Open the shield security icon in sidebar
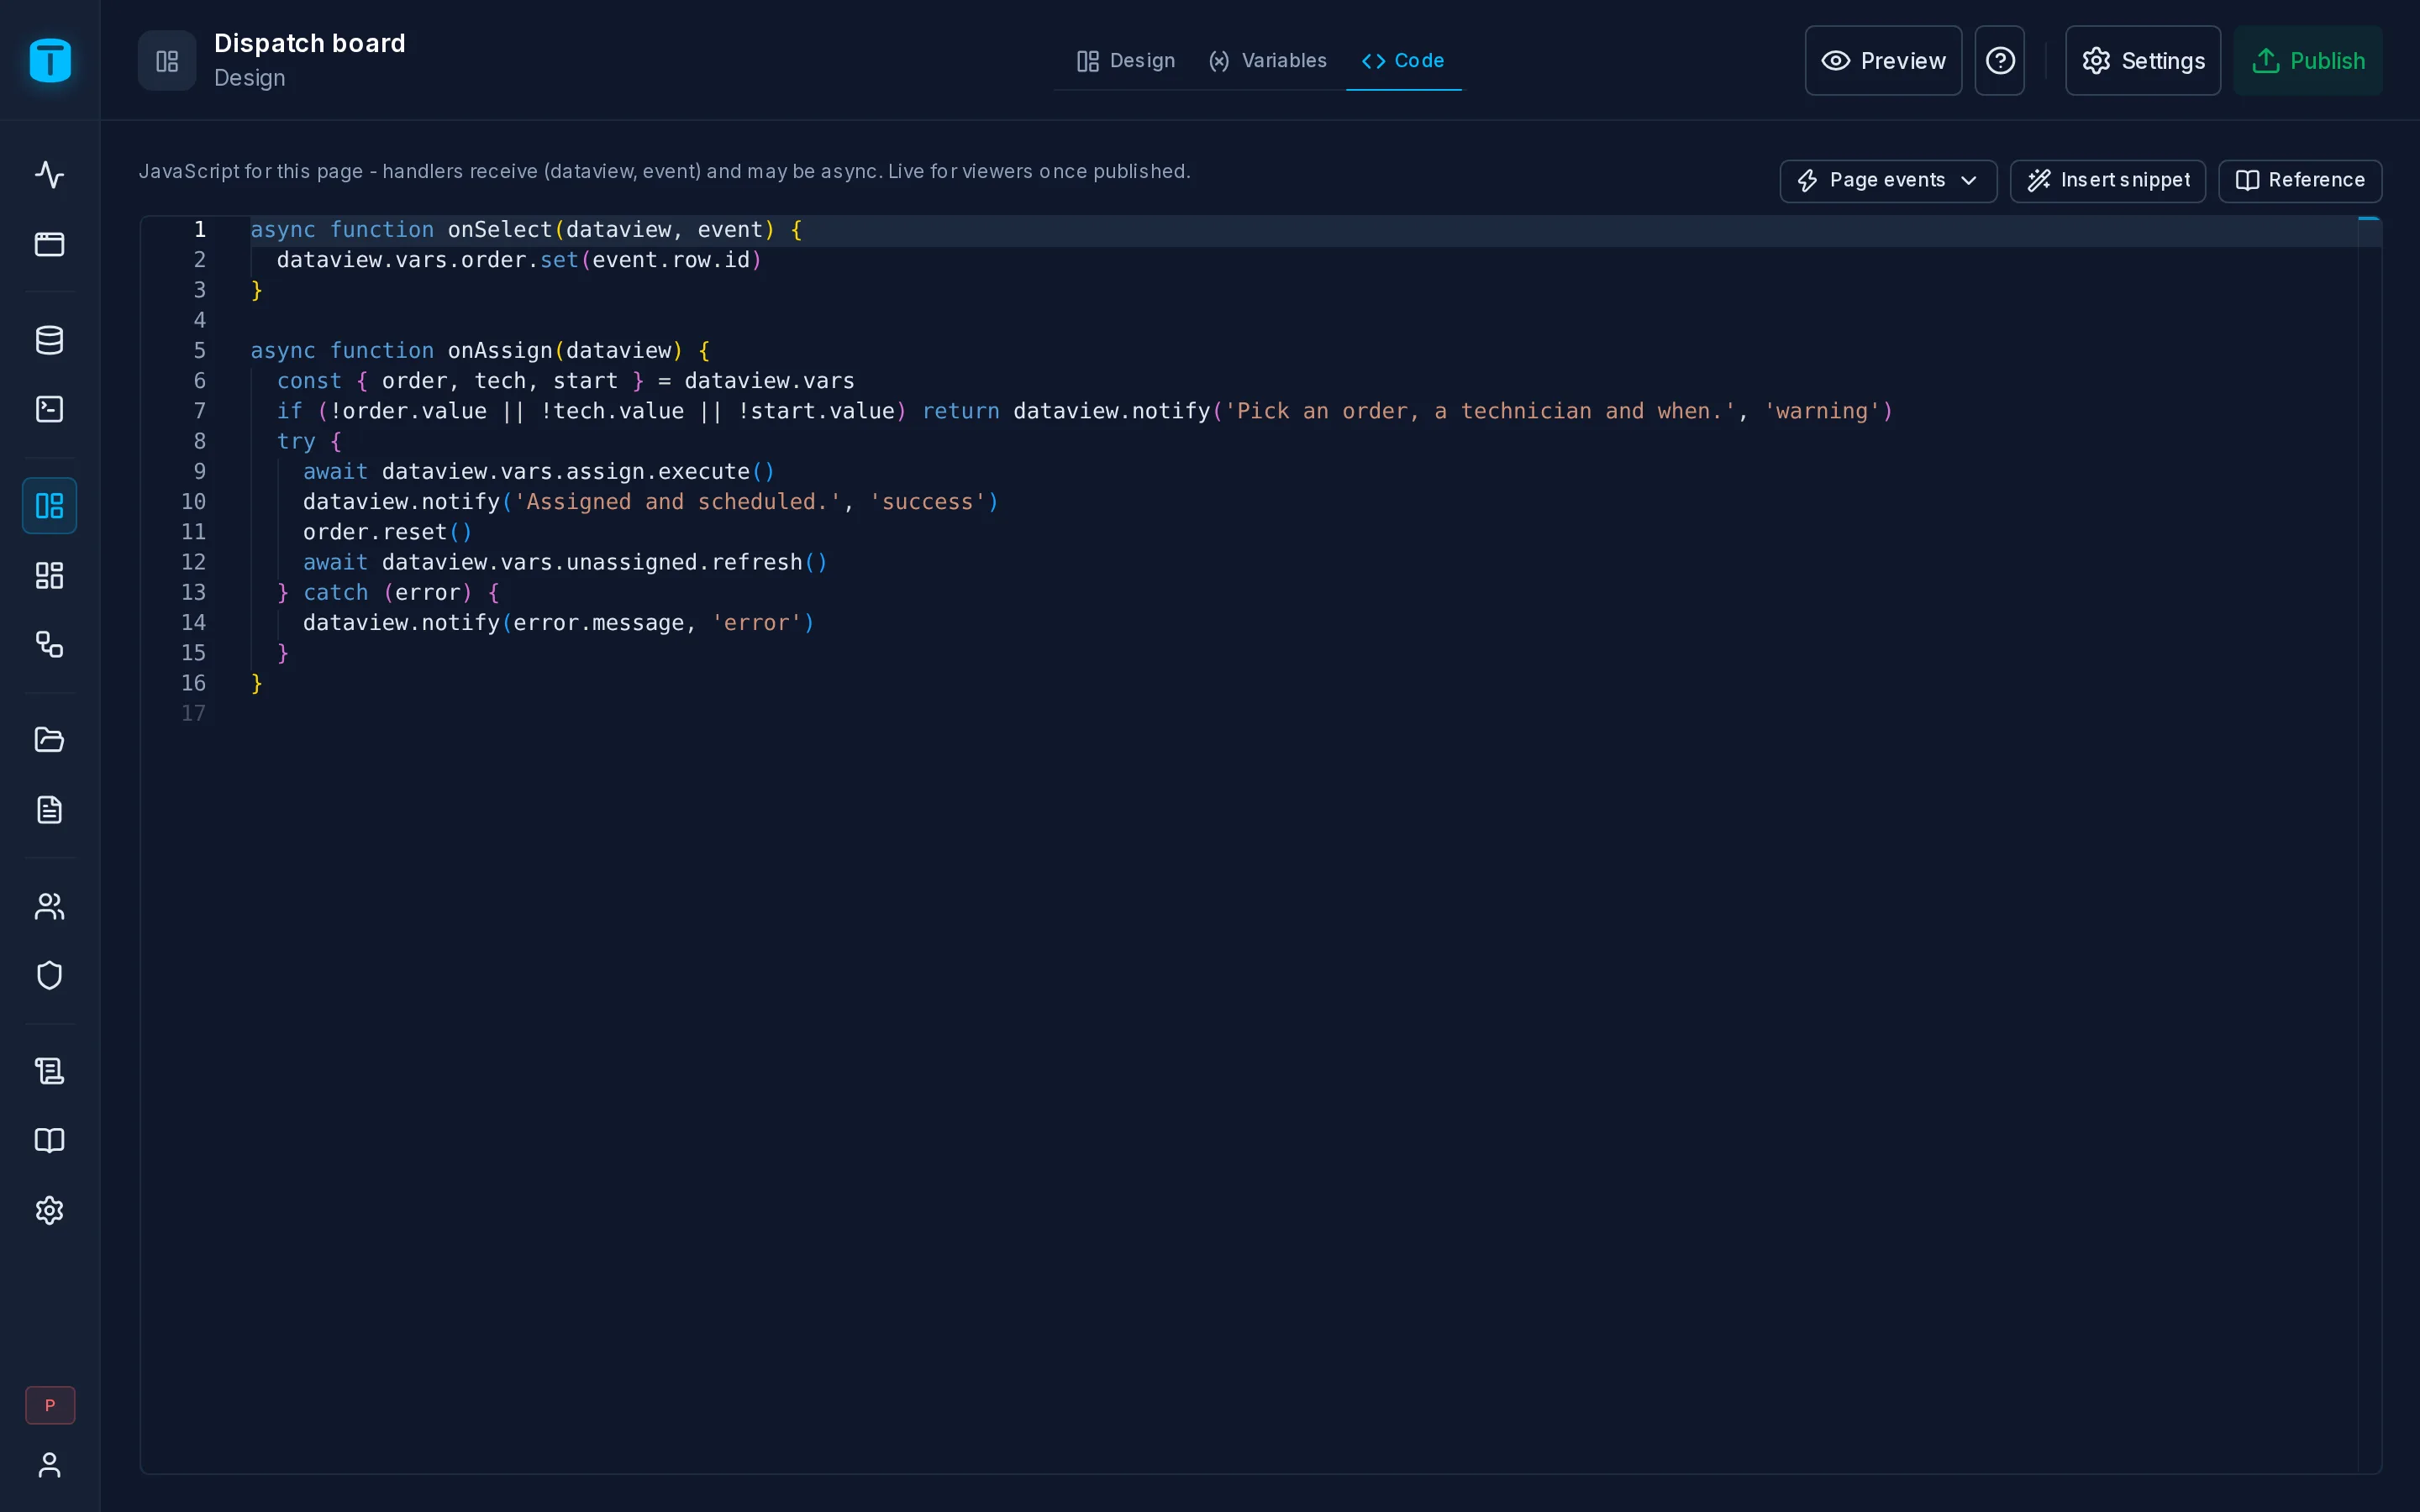2420x1512 pixels. point(50,975)
